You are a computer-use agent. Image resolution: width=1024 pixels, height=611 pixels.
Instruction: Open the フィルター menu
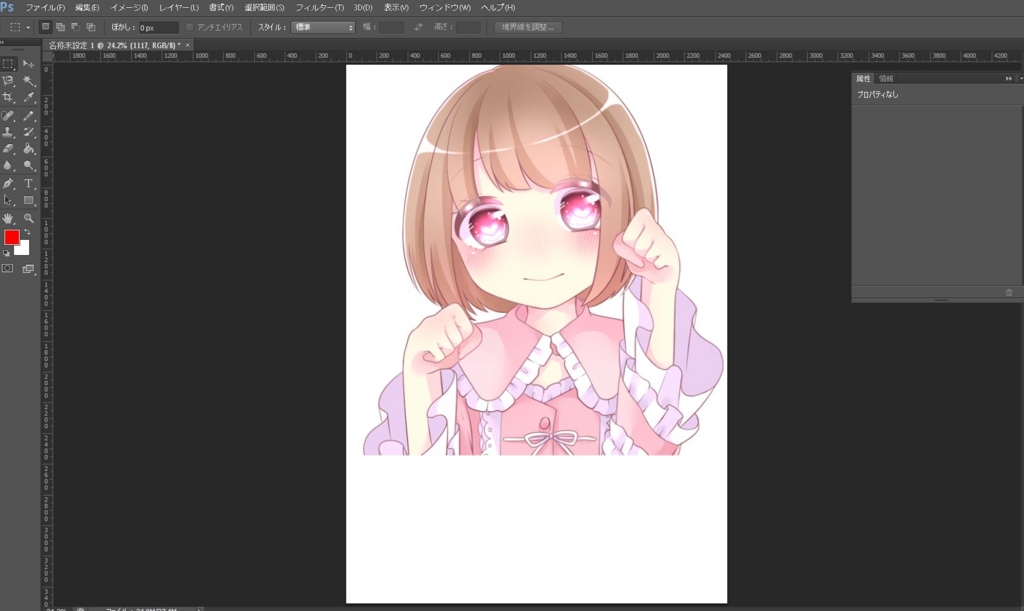pos(319,7)
